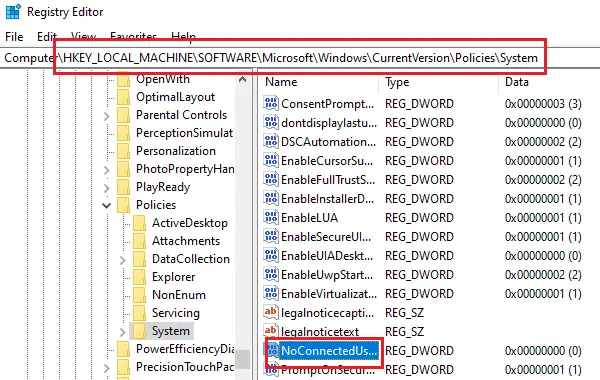Expand the Parental Controls node
This screenshot has width=600, height=380.
(x=107, y=116)
